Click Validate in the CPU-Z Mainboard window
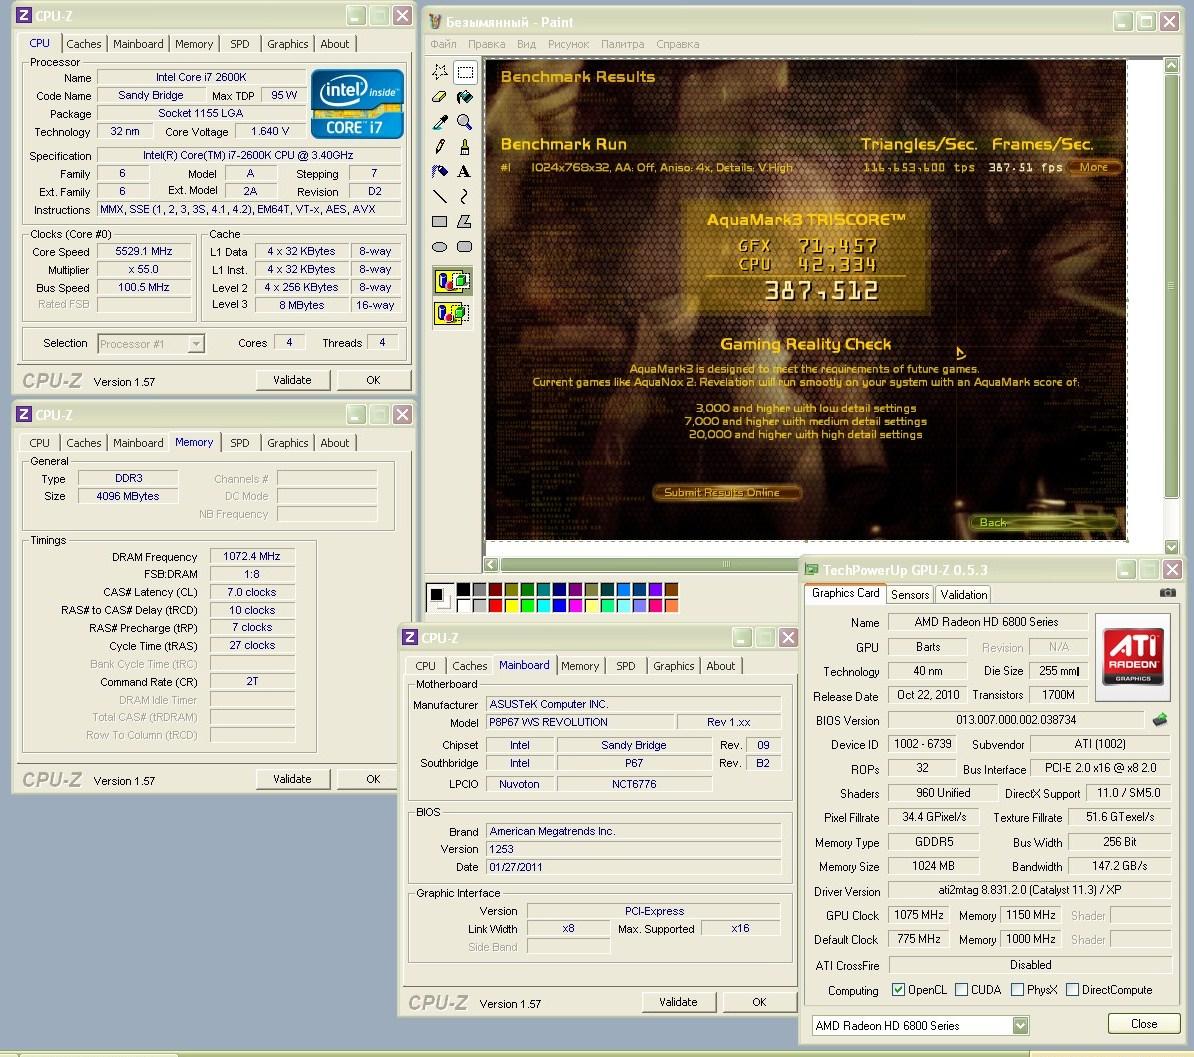 click(x=678, y=1002)
